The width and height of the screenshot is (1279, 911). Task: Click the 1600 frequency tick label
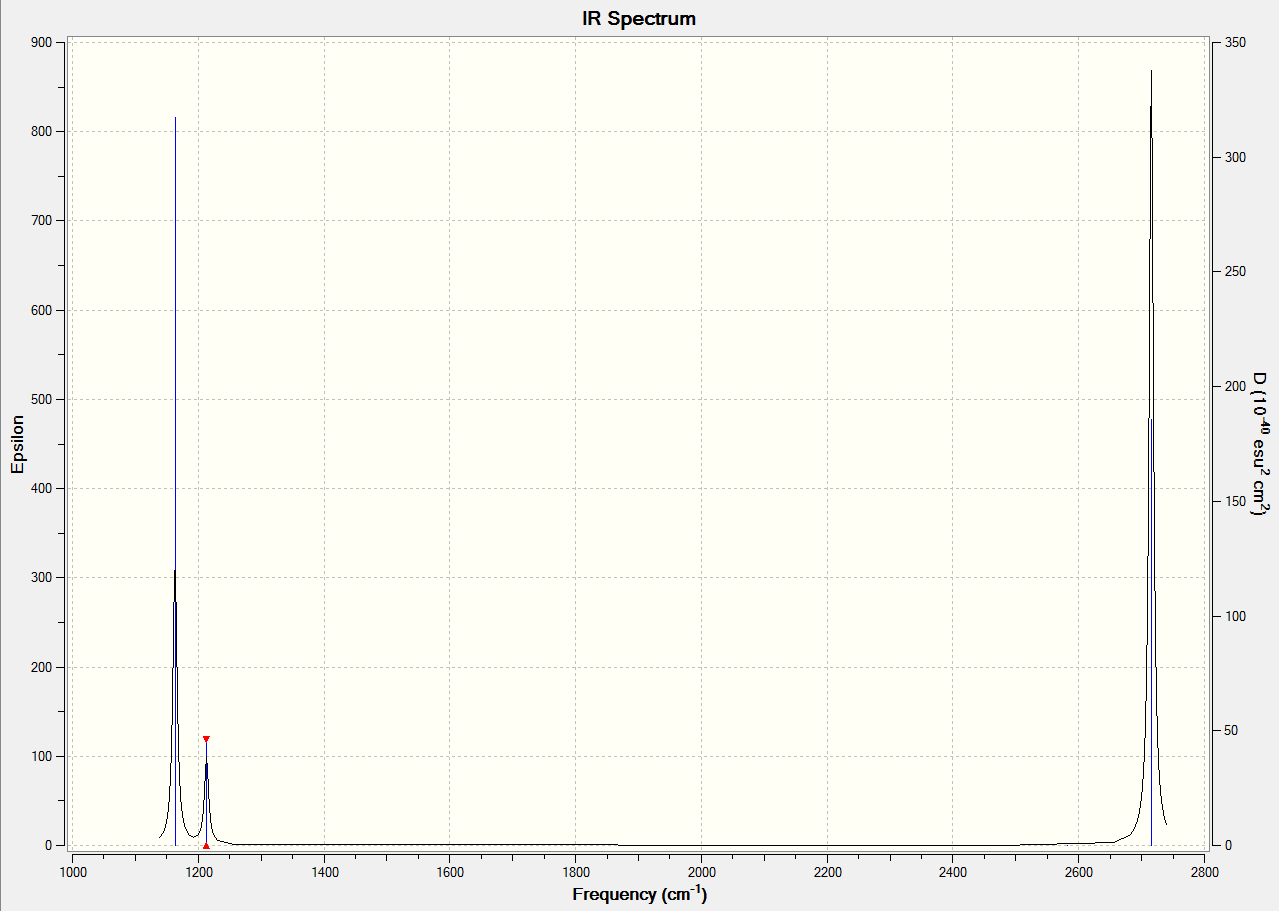(450, 872)
